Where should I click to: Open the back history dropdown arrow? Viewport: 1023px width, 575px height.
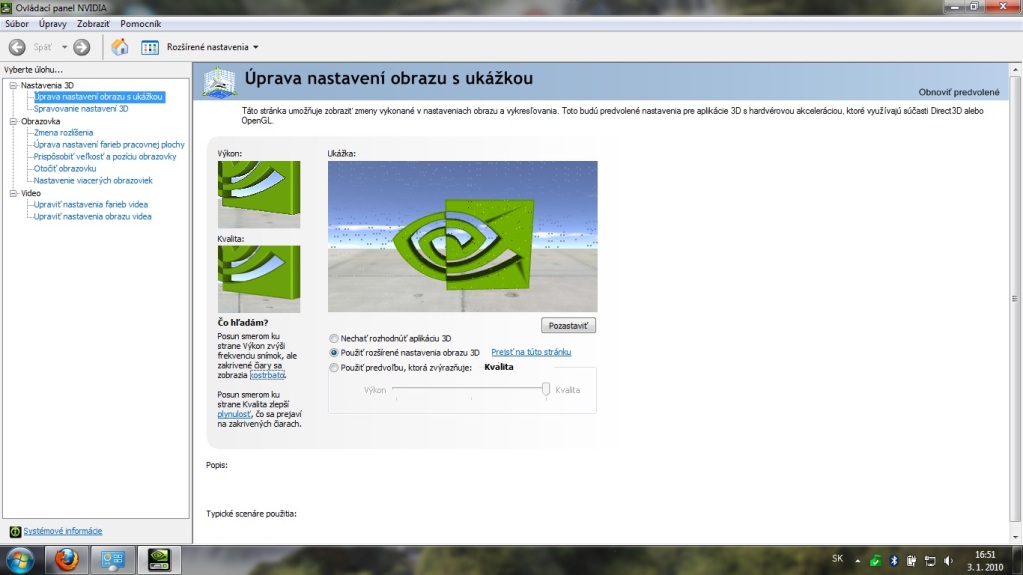point(64,47)
